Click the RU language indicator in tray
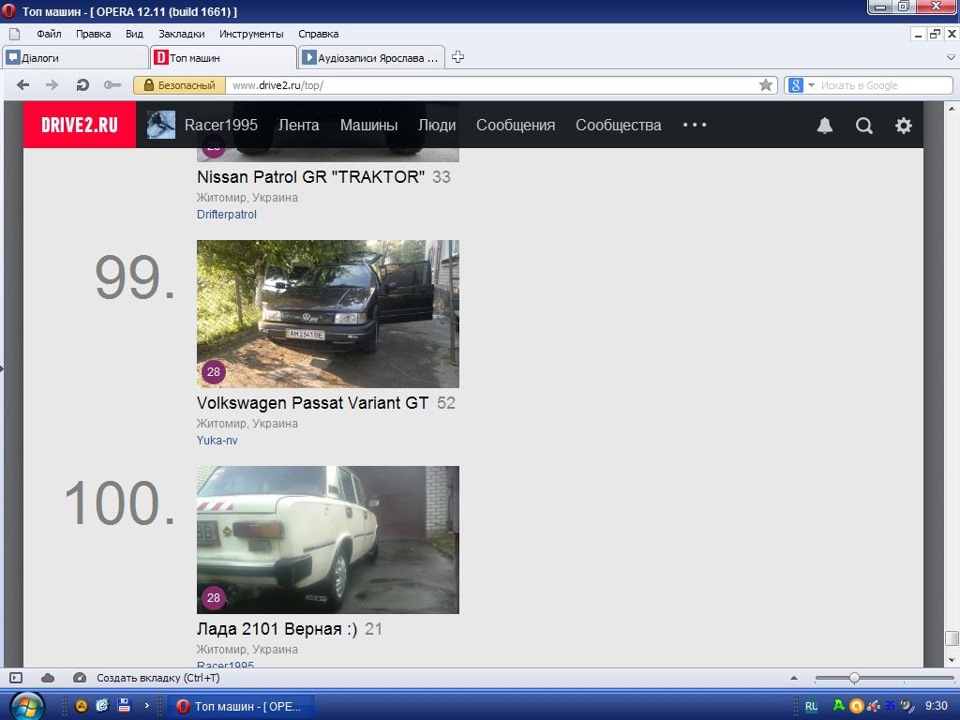 pos(811,706)
